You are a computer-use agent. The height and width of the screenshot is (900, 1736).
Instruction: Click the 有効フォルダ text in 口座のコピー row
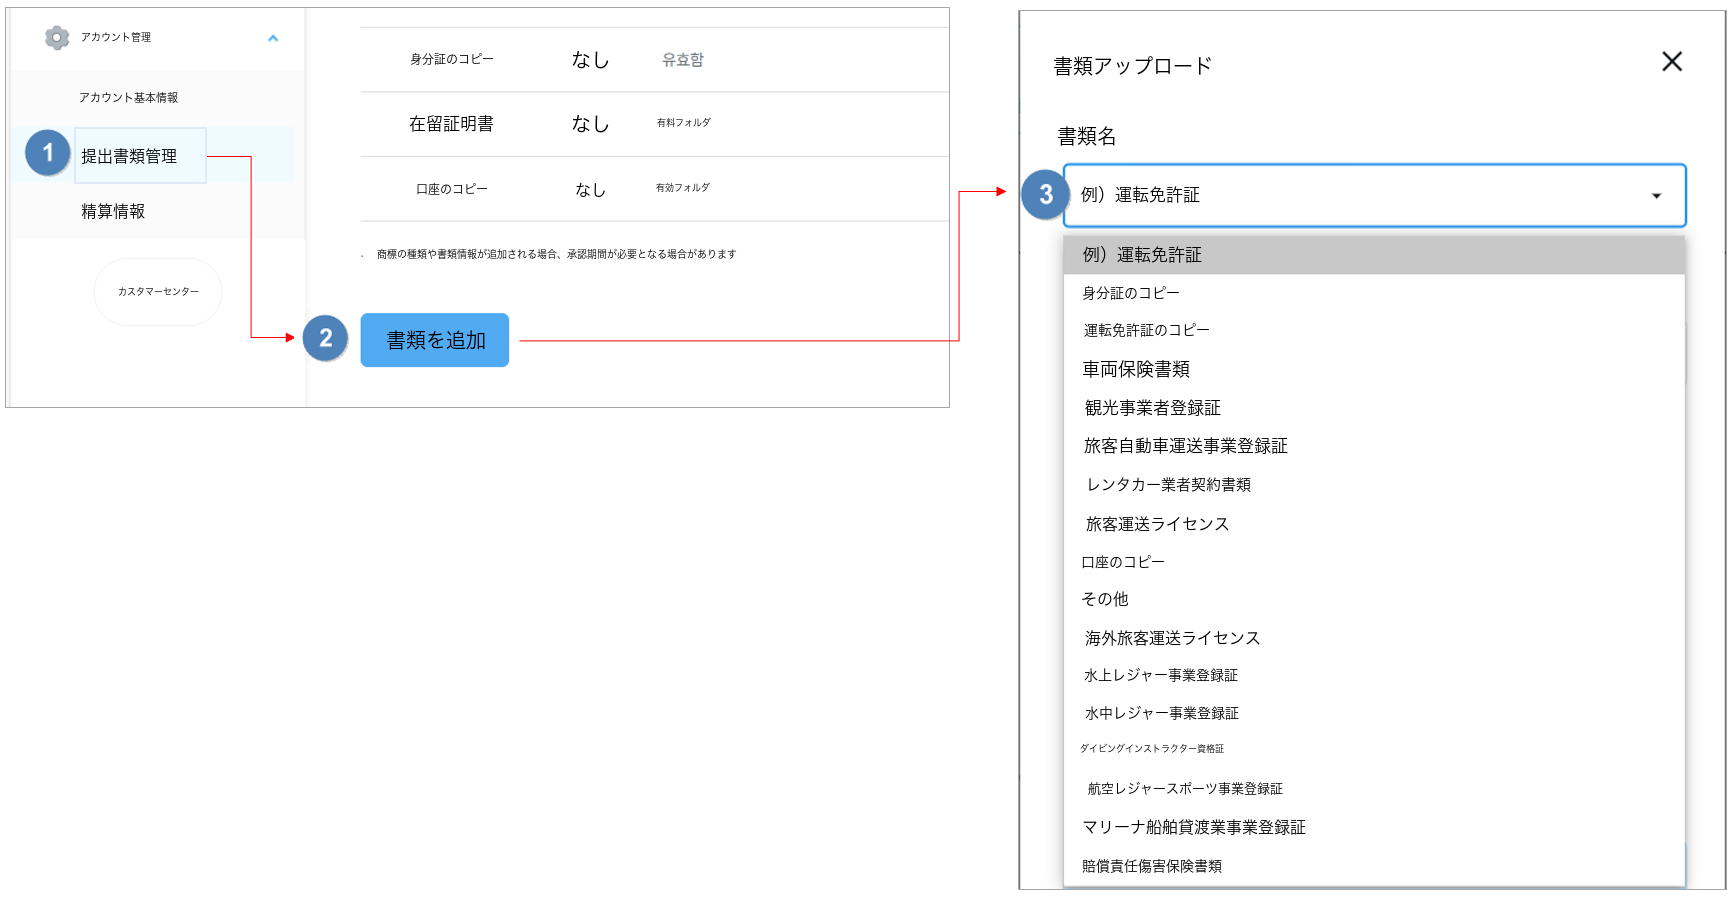(683, 188)
